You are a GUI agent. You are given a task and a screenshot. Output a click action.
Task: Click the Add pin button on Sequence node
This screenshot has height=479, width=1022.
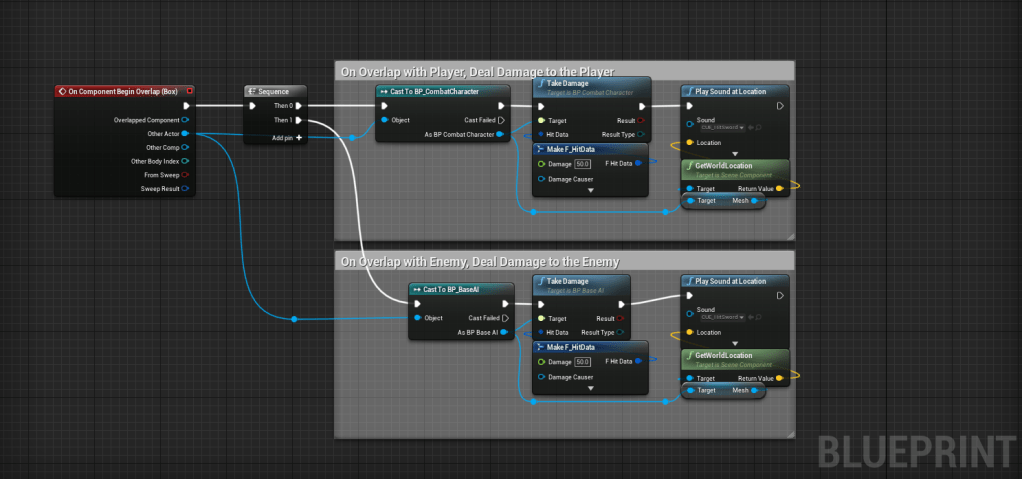(x=299, y=137)
